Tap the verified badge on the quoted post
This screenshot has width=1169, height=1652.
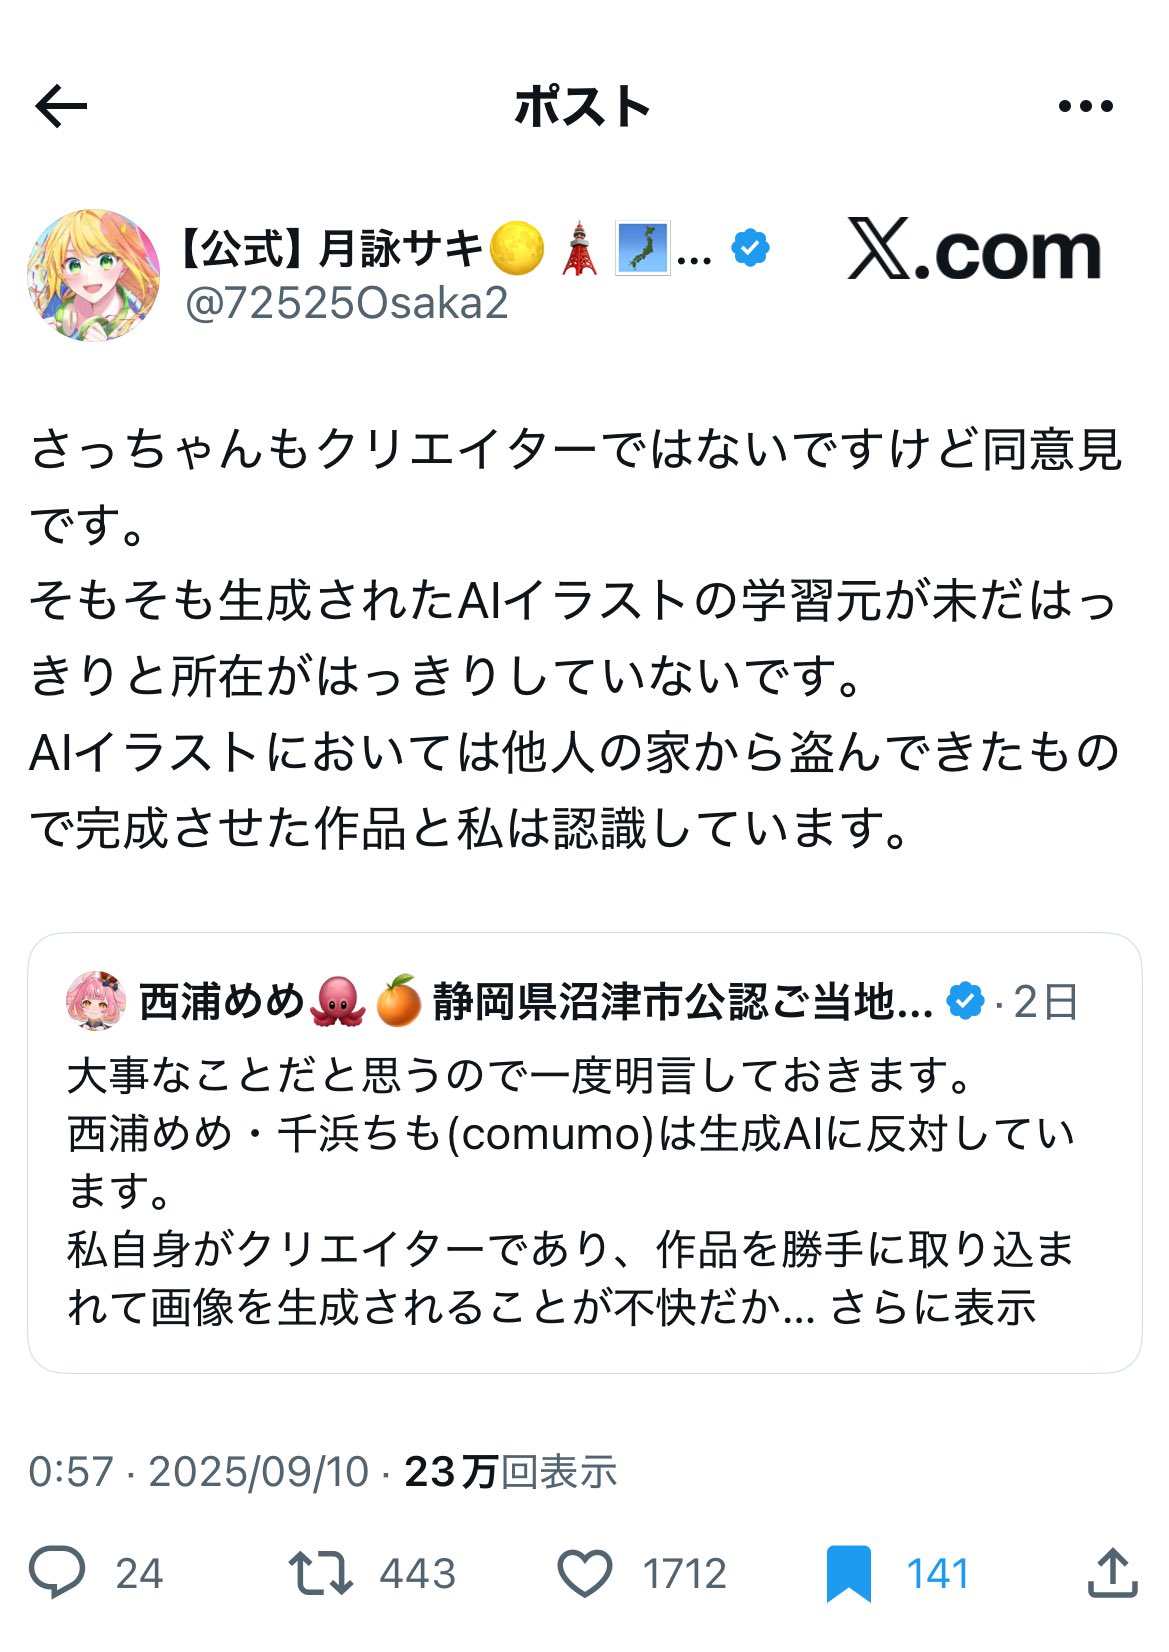pos(965,1001)
